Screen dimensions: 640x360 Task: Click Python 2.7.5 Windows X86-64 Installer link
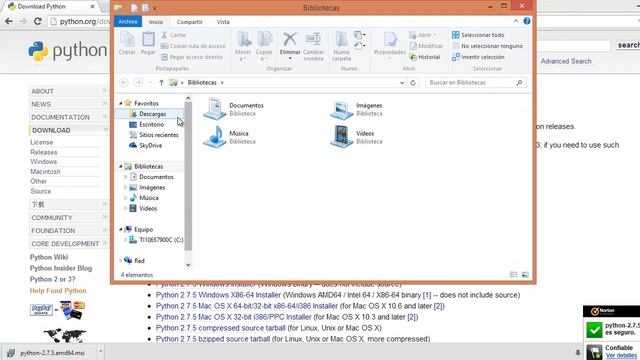[x=218, y=295]
